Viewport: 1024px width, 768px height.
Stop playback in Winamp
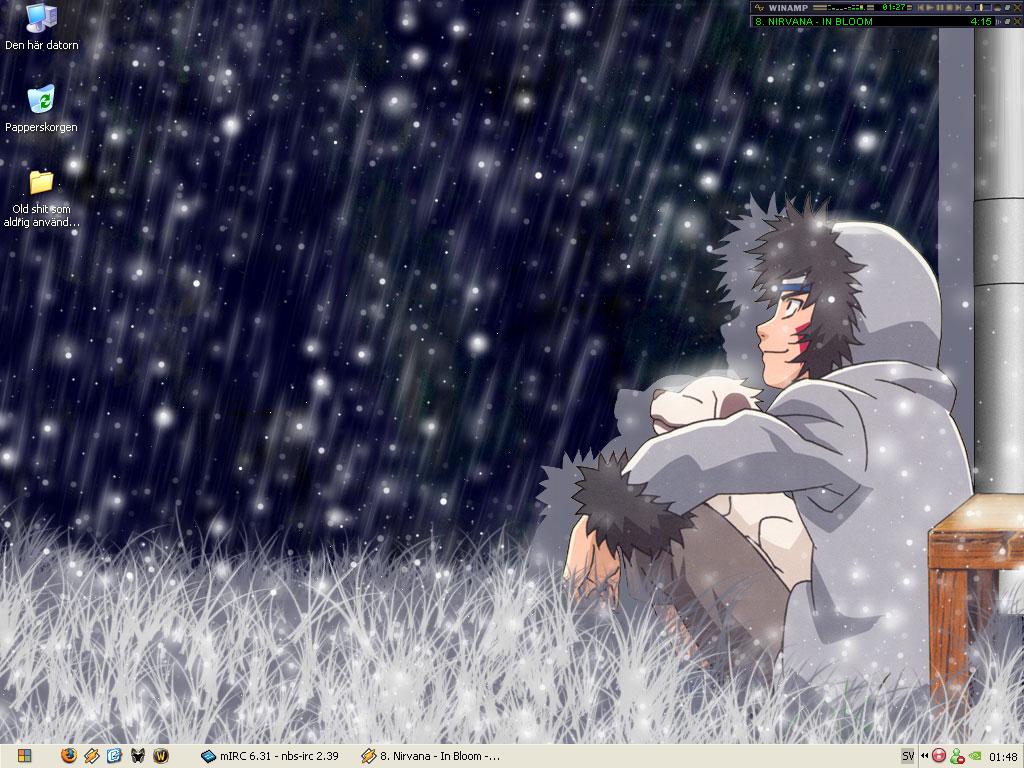949,8
